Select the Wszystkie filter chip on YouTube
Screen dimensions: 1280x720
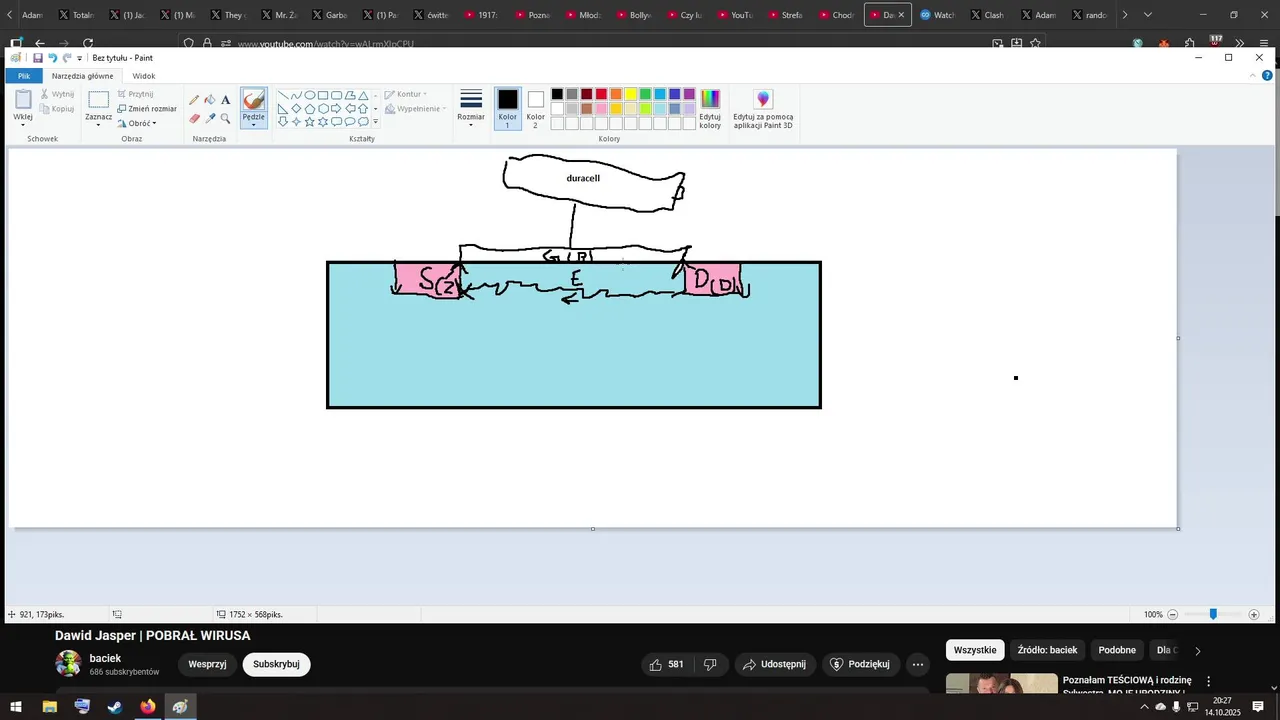975,650
